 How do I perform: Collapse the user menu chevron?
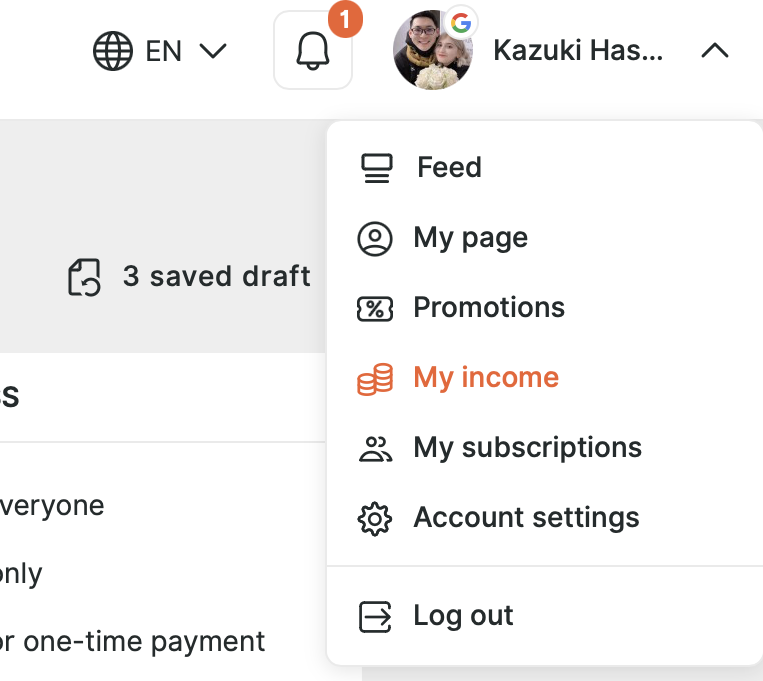tap(715, 51)
